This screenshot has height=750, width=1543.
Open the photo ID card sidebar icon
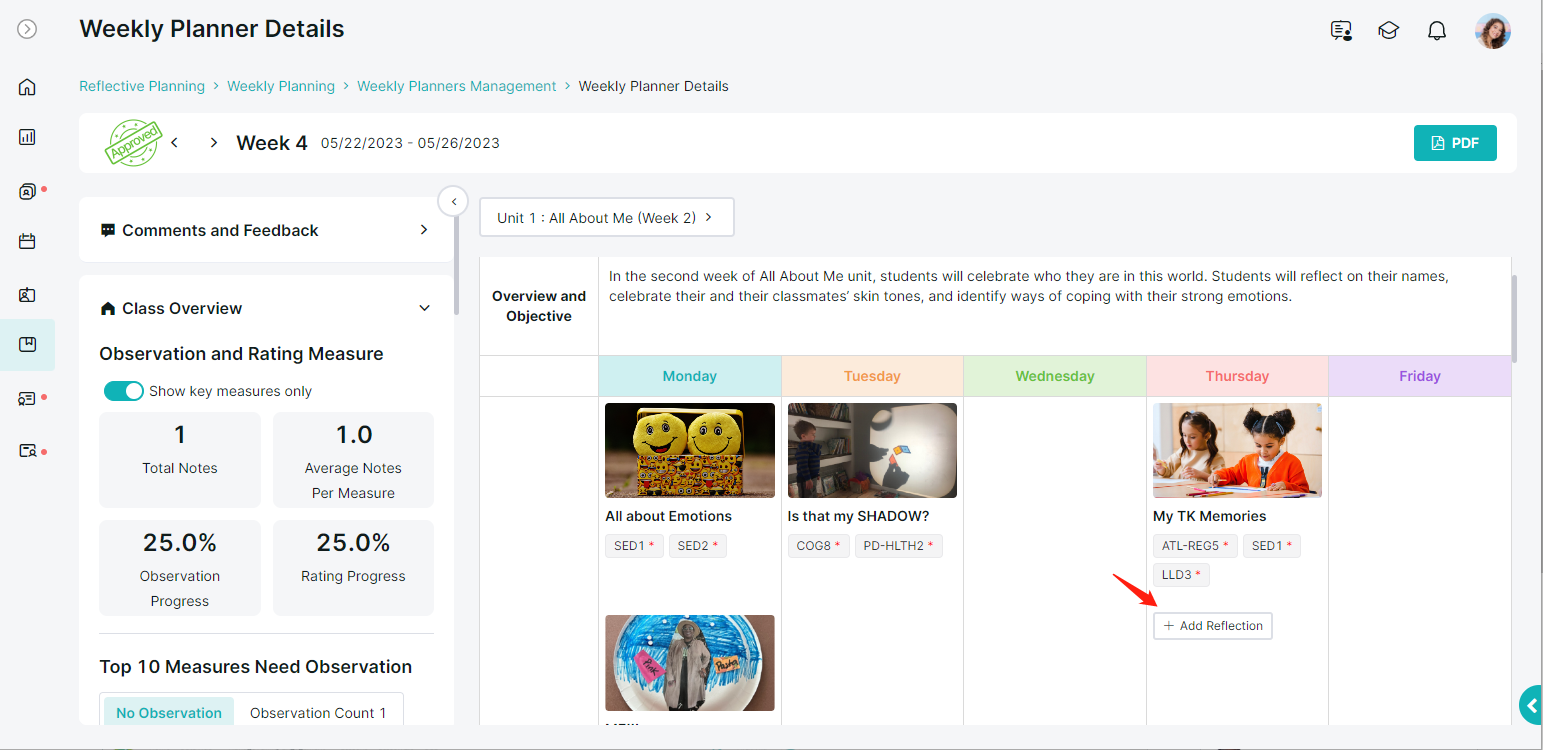(x=27, y=295)
